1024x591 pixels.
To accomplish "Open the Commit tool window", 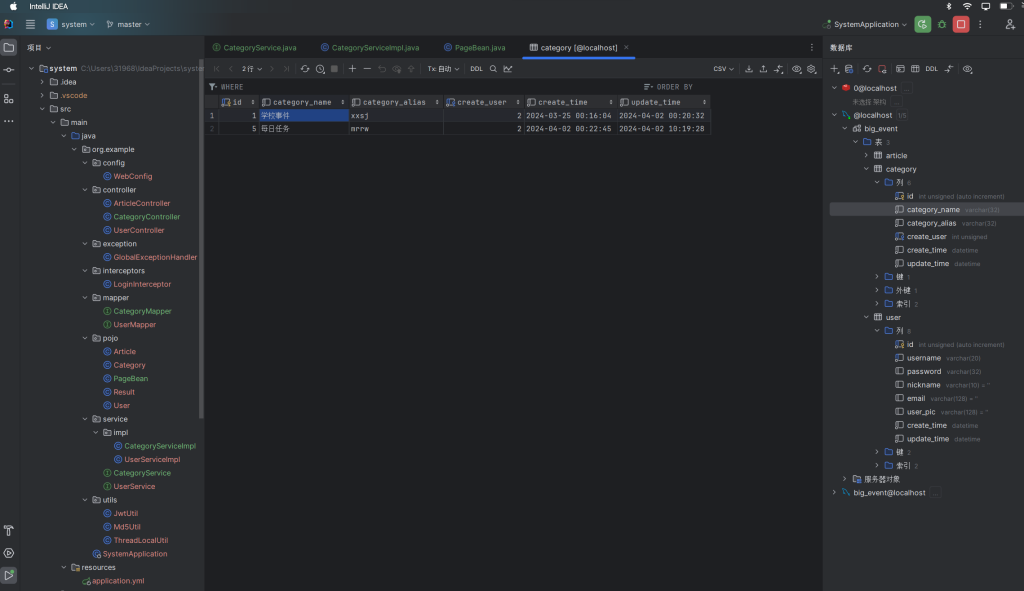I will pyautogui.click(x=9, y=69).
